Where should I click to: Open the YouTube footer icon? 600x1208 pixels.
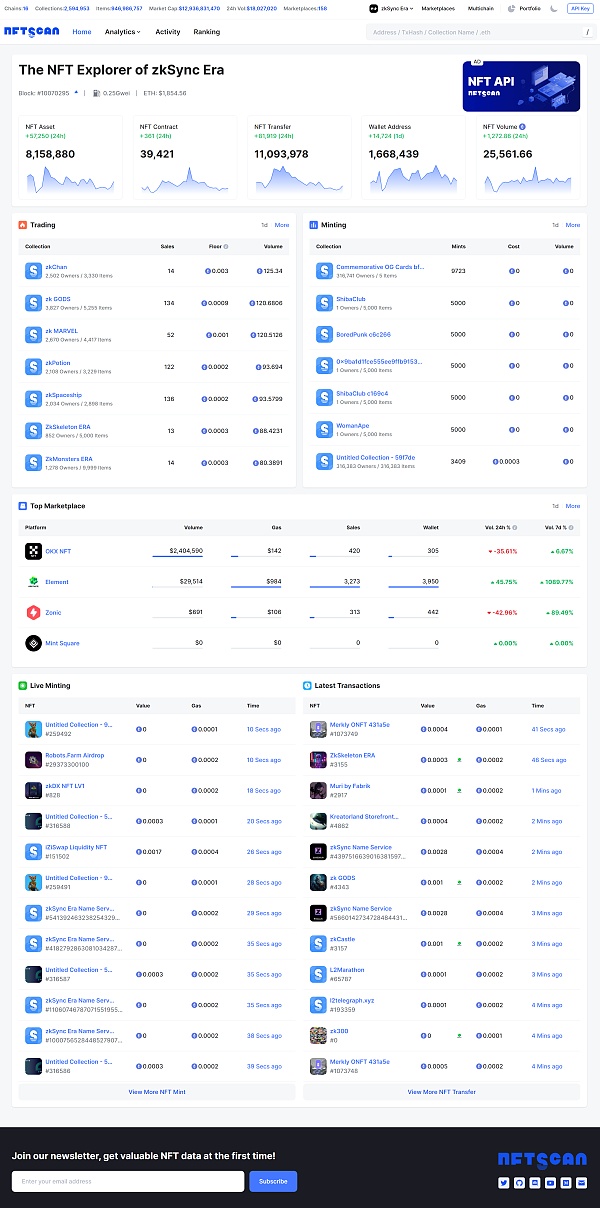coord(550,1183)
